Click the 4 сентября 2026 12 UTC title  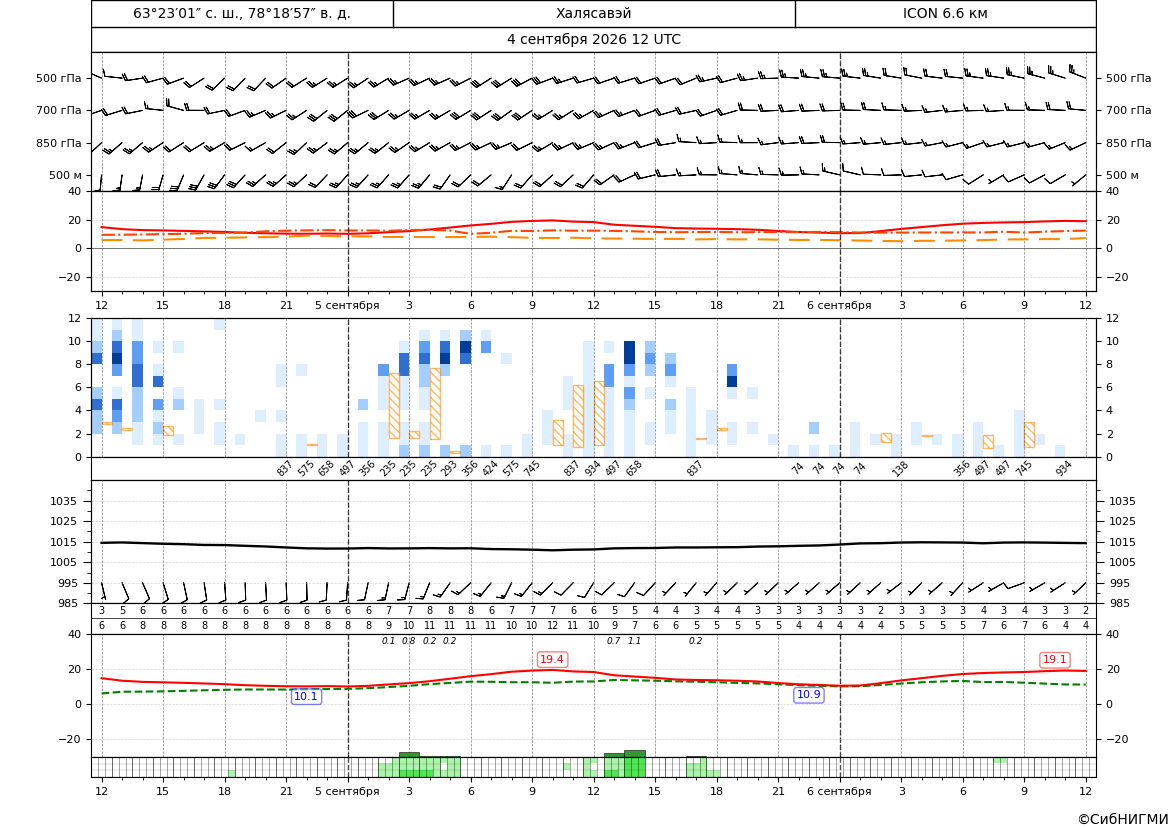click(593, 40)
